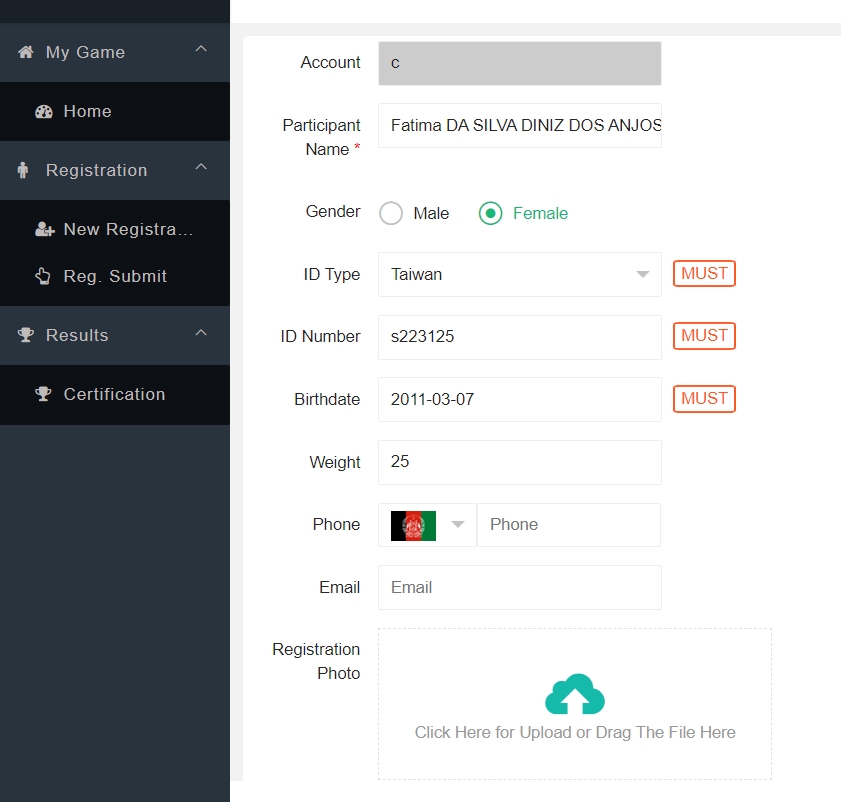Screen dimensions: 841x802
Task: Select the Female gender radio button
Action: (490, 213)
